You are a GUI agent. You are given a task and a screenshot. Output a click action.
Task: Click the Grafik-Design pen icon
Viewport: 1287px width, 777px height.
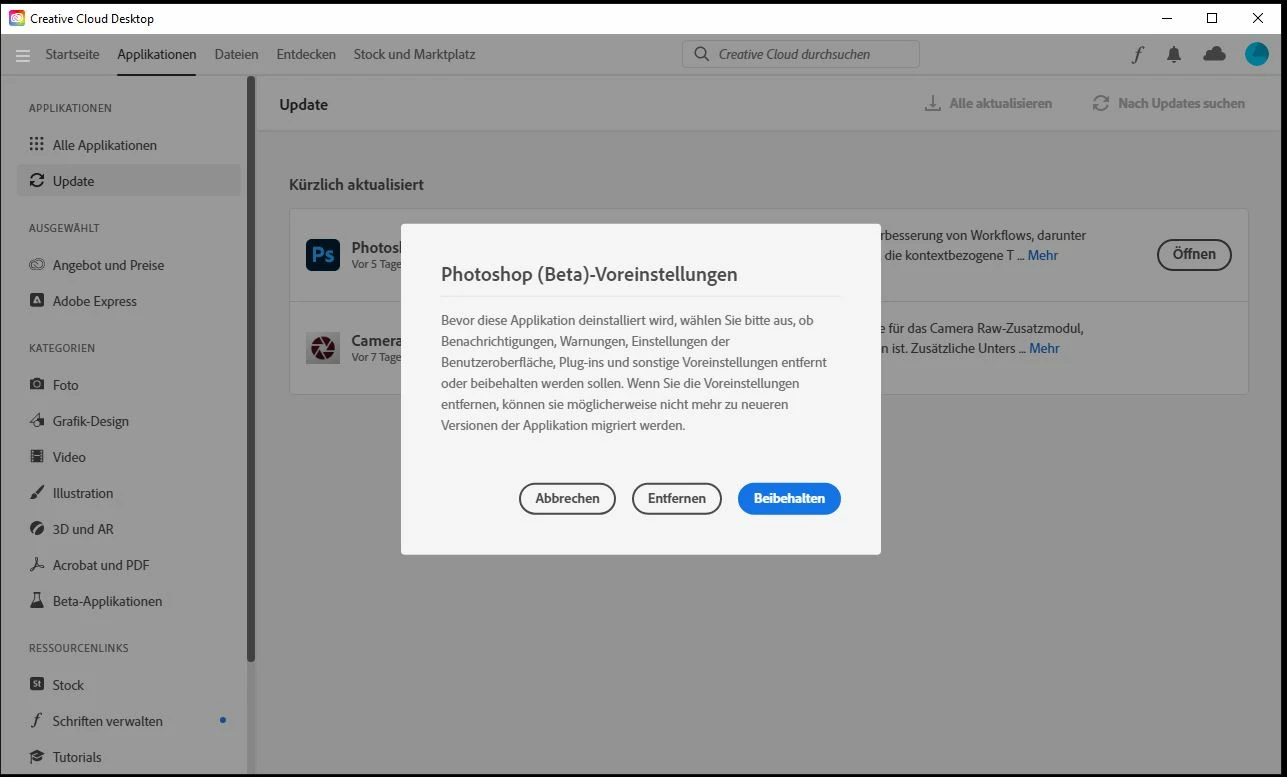[x=37, y=420]
